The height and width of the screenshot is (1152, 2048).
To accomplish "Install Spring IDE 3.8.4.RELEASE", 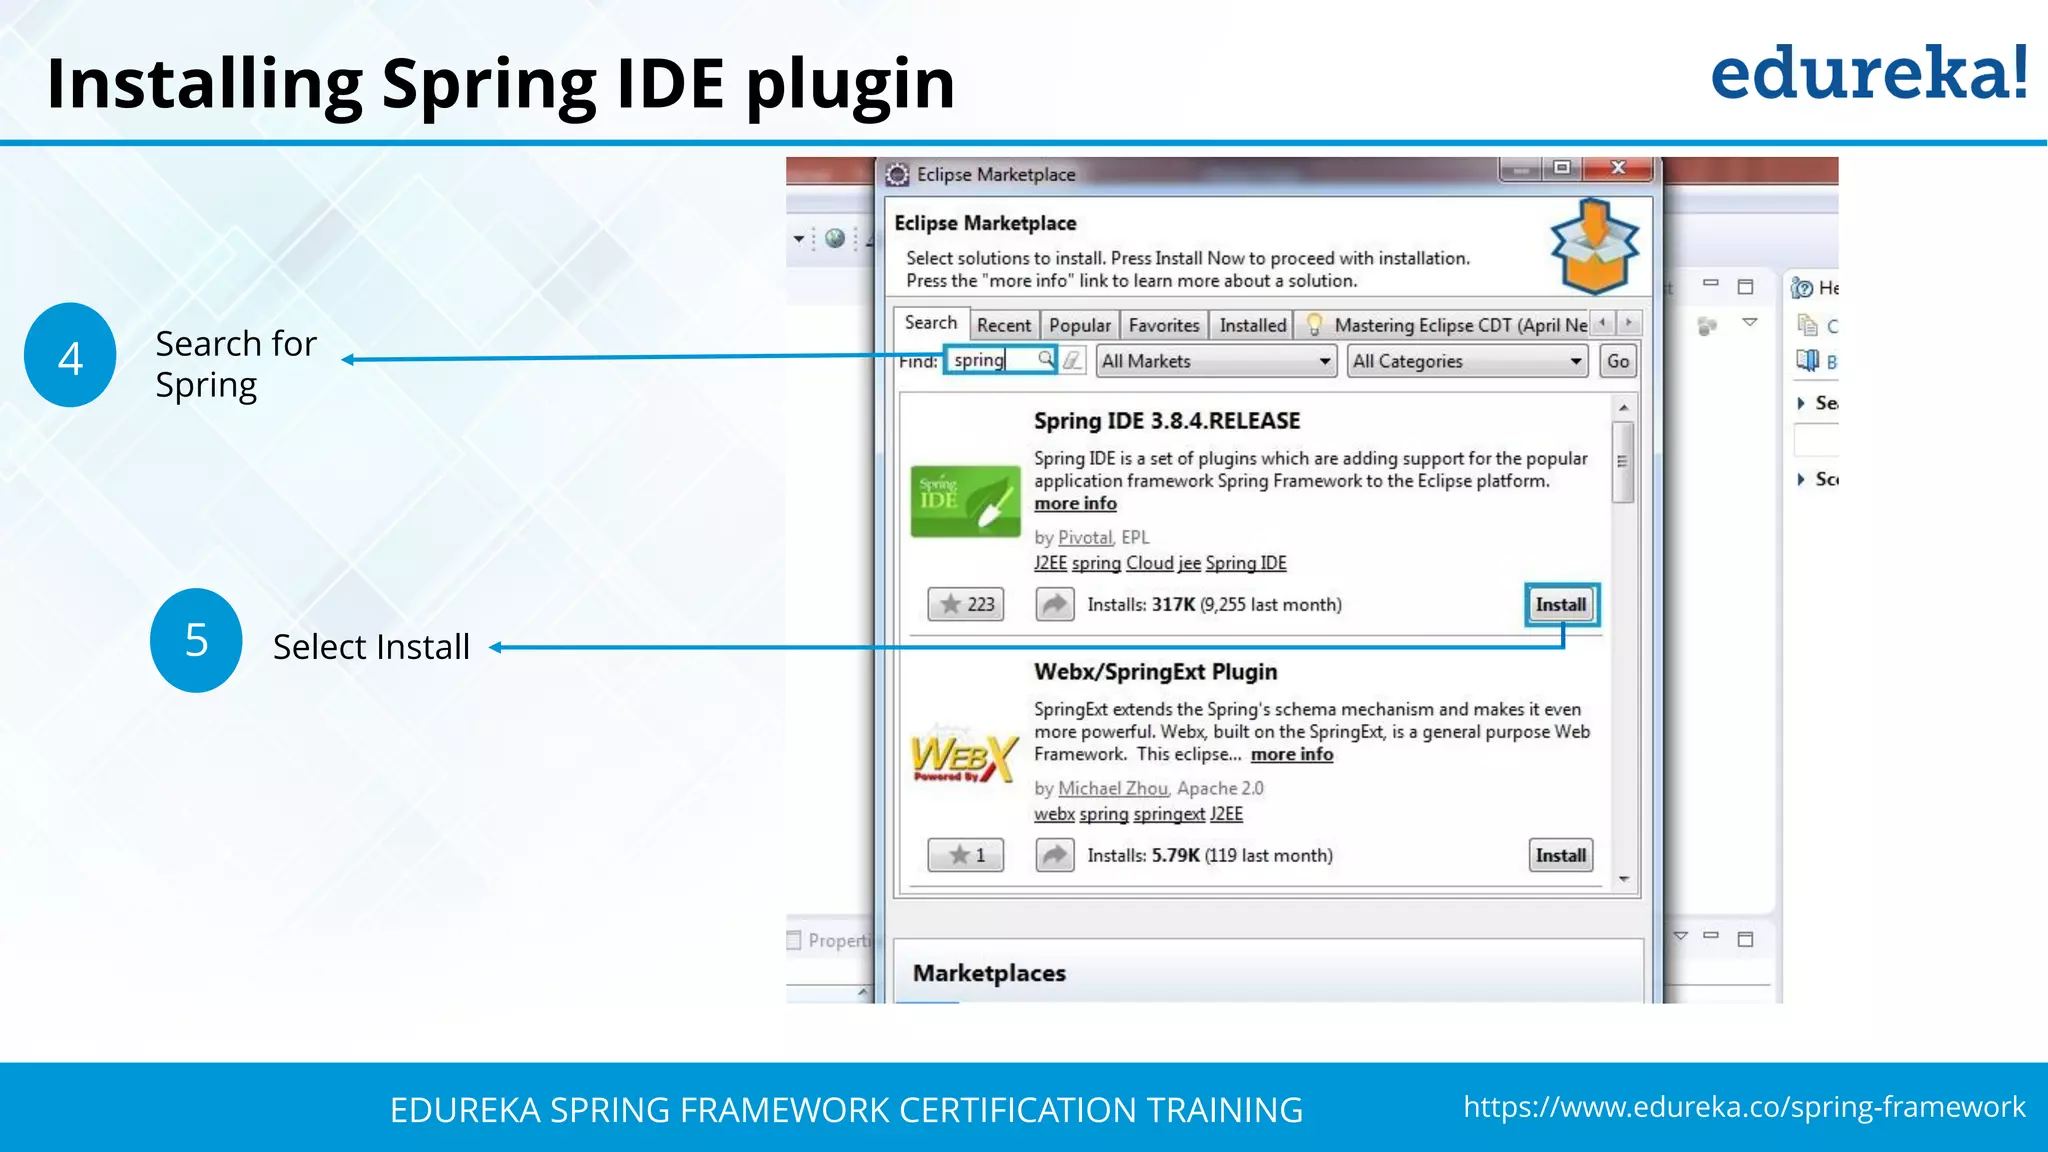I will pyautogui.click(x=1561, y=604).
